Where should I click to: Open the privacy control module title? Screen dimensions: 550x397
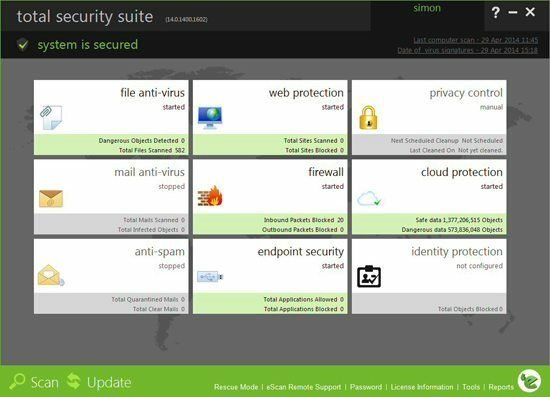click(466, 93)
